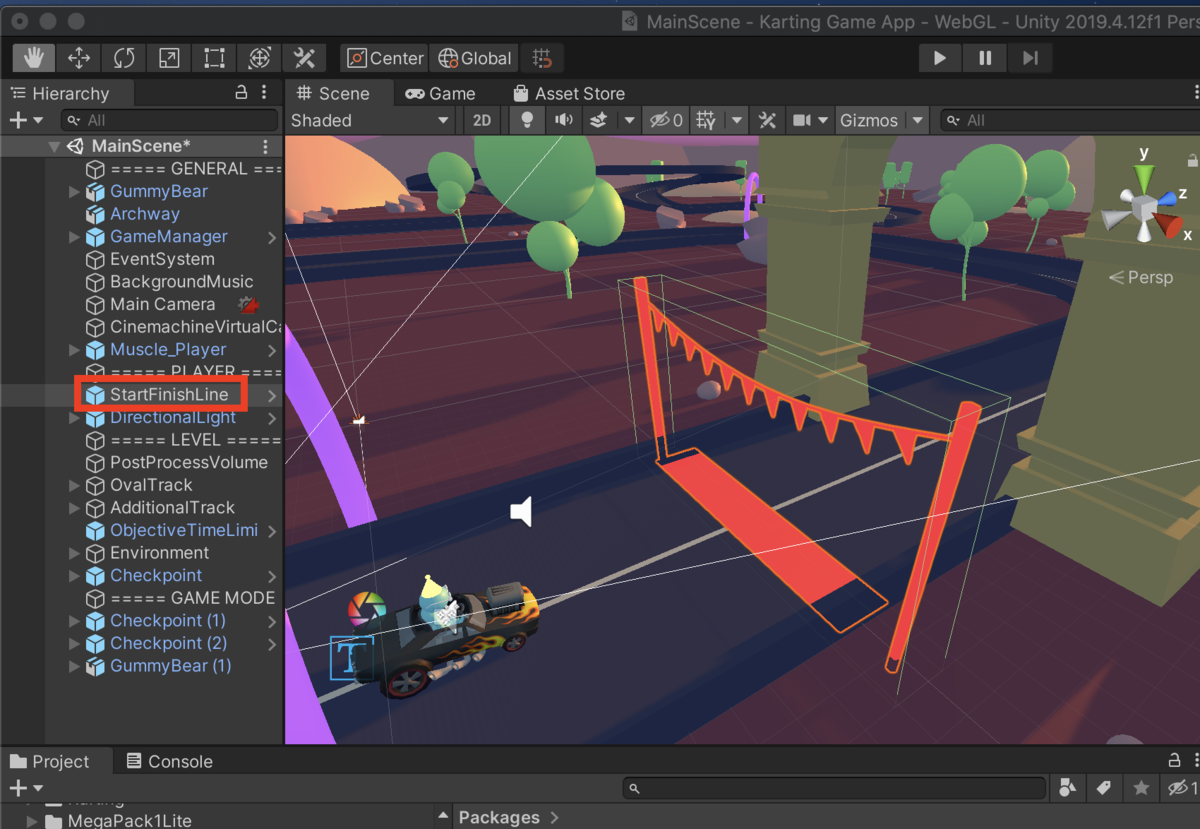Select StartFinishLine in Hierarchy
The width and height of the screenshot is (1200, 829).
(169, 395)
